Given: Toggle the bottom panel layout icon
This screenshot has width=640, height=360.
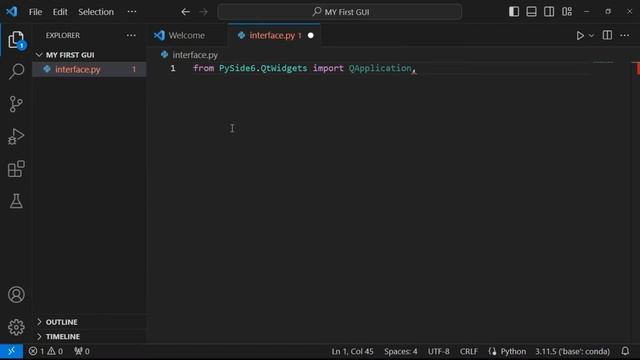Looking at the screenshot, I should 531,11.
